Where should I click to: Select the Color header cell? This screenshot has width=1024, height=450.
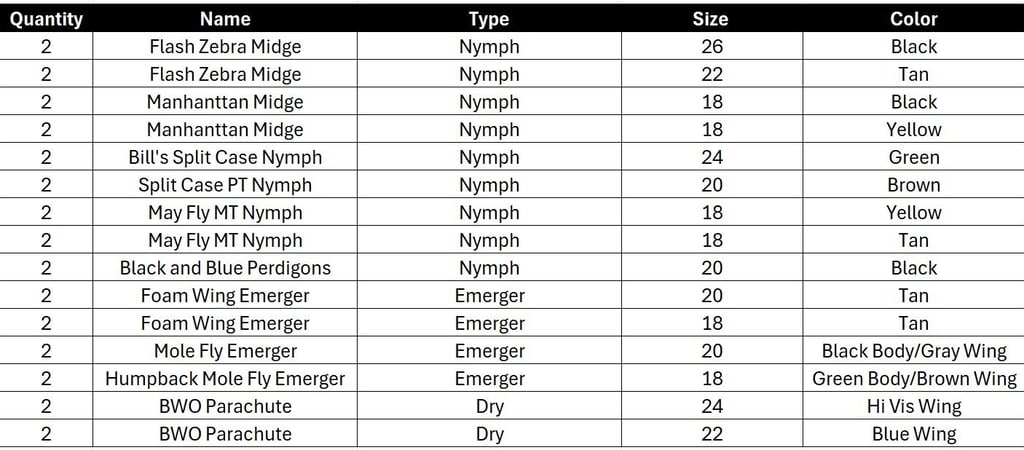[x=913, y=19]
